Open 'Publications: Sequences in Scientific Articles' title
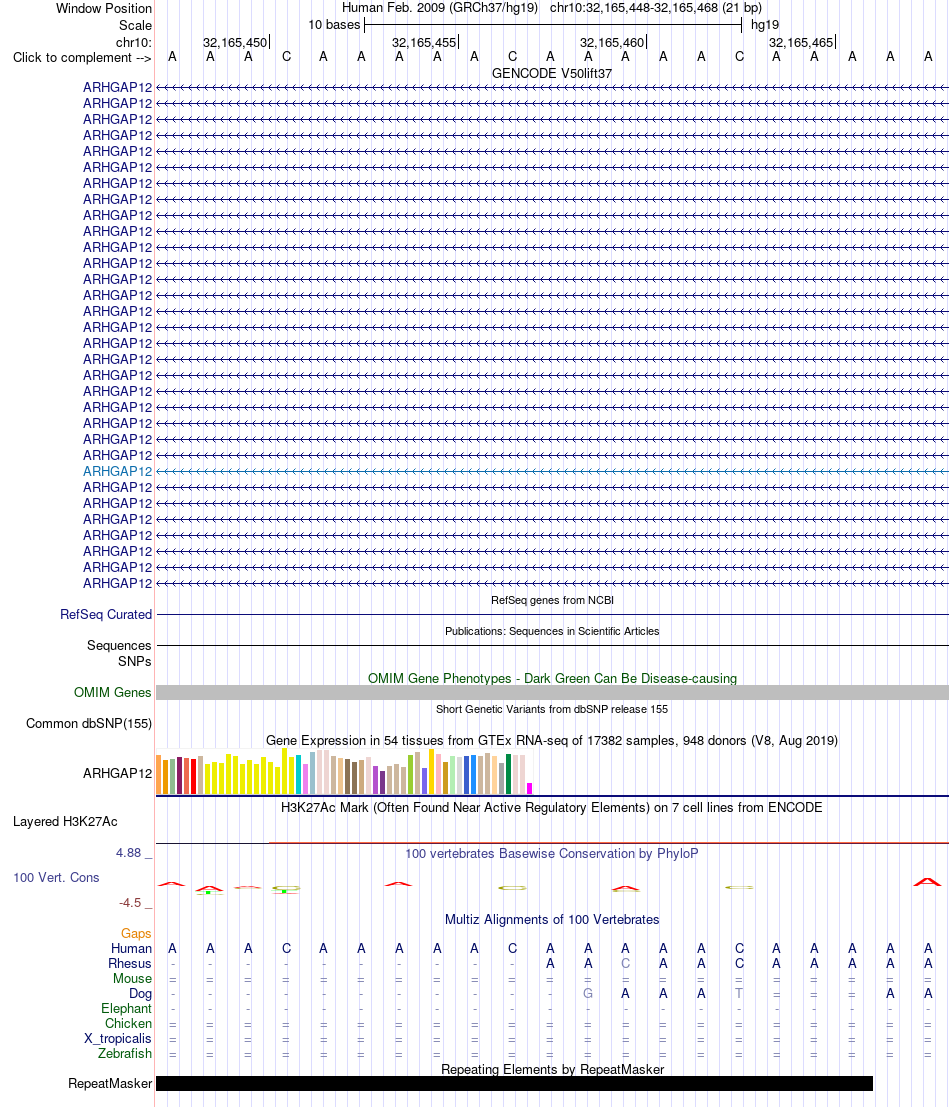 (x=552, y=631)
